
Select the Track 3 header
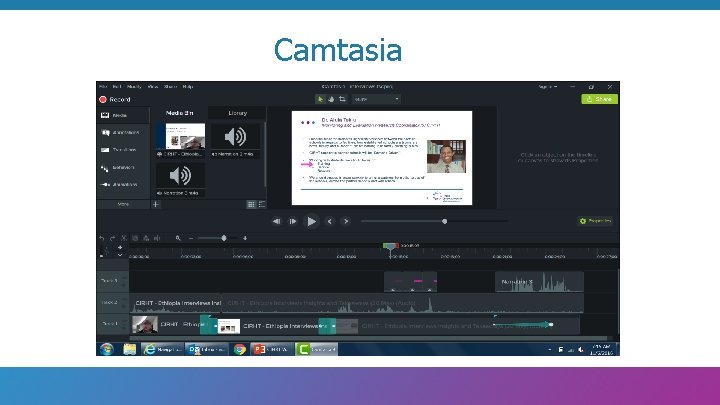pyautogui.click(x=112, y=281)
